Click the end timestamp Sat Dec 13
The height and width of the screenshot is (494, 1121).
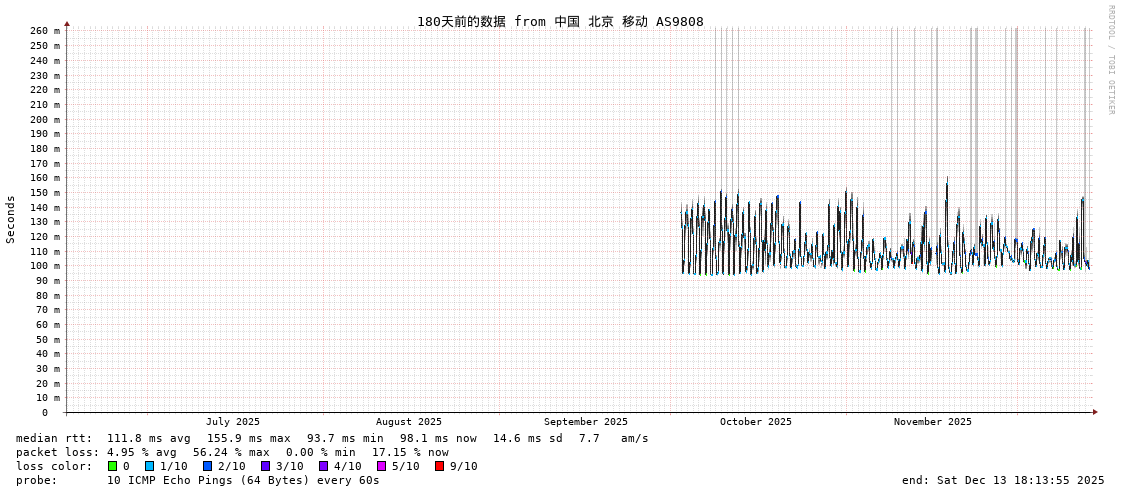pyautogui.click(x=1003, y=480)
